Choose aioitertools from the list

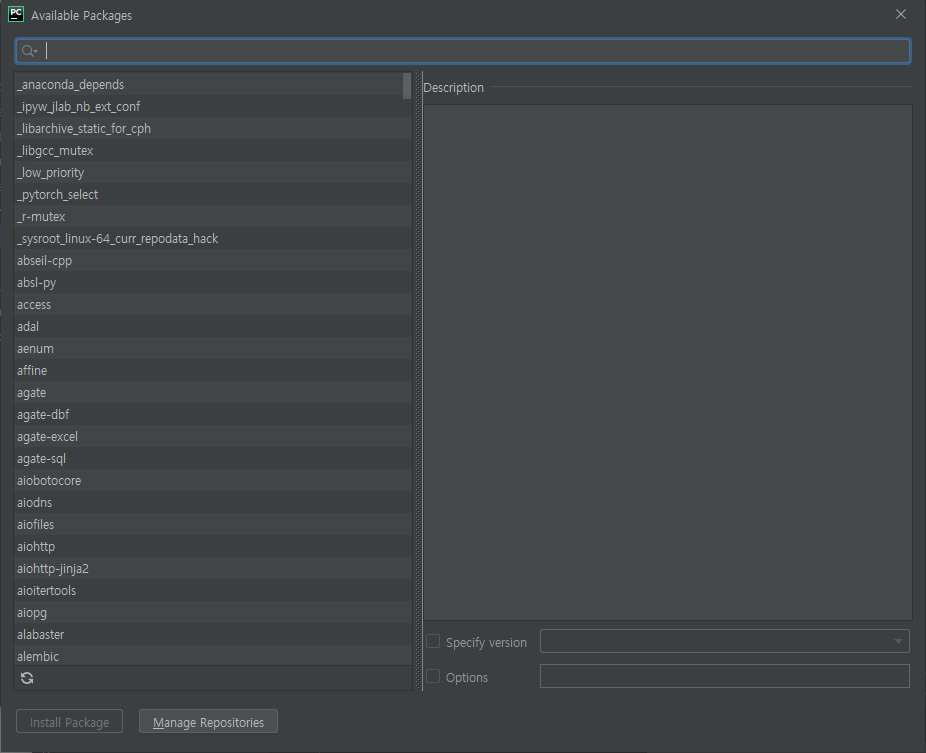pos(213,591)
